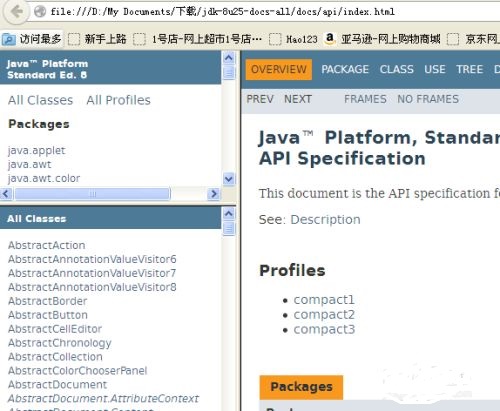The width and height of the screenshot is (500, 411).
Task: Select the TREE navigation tab
Action: 469,69
